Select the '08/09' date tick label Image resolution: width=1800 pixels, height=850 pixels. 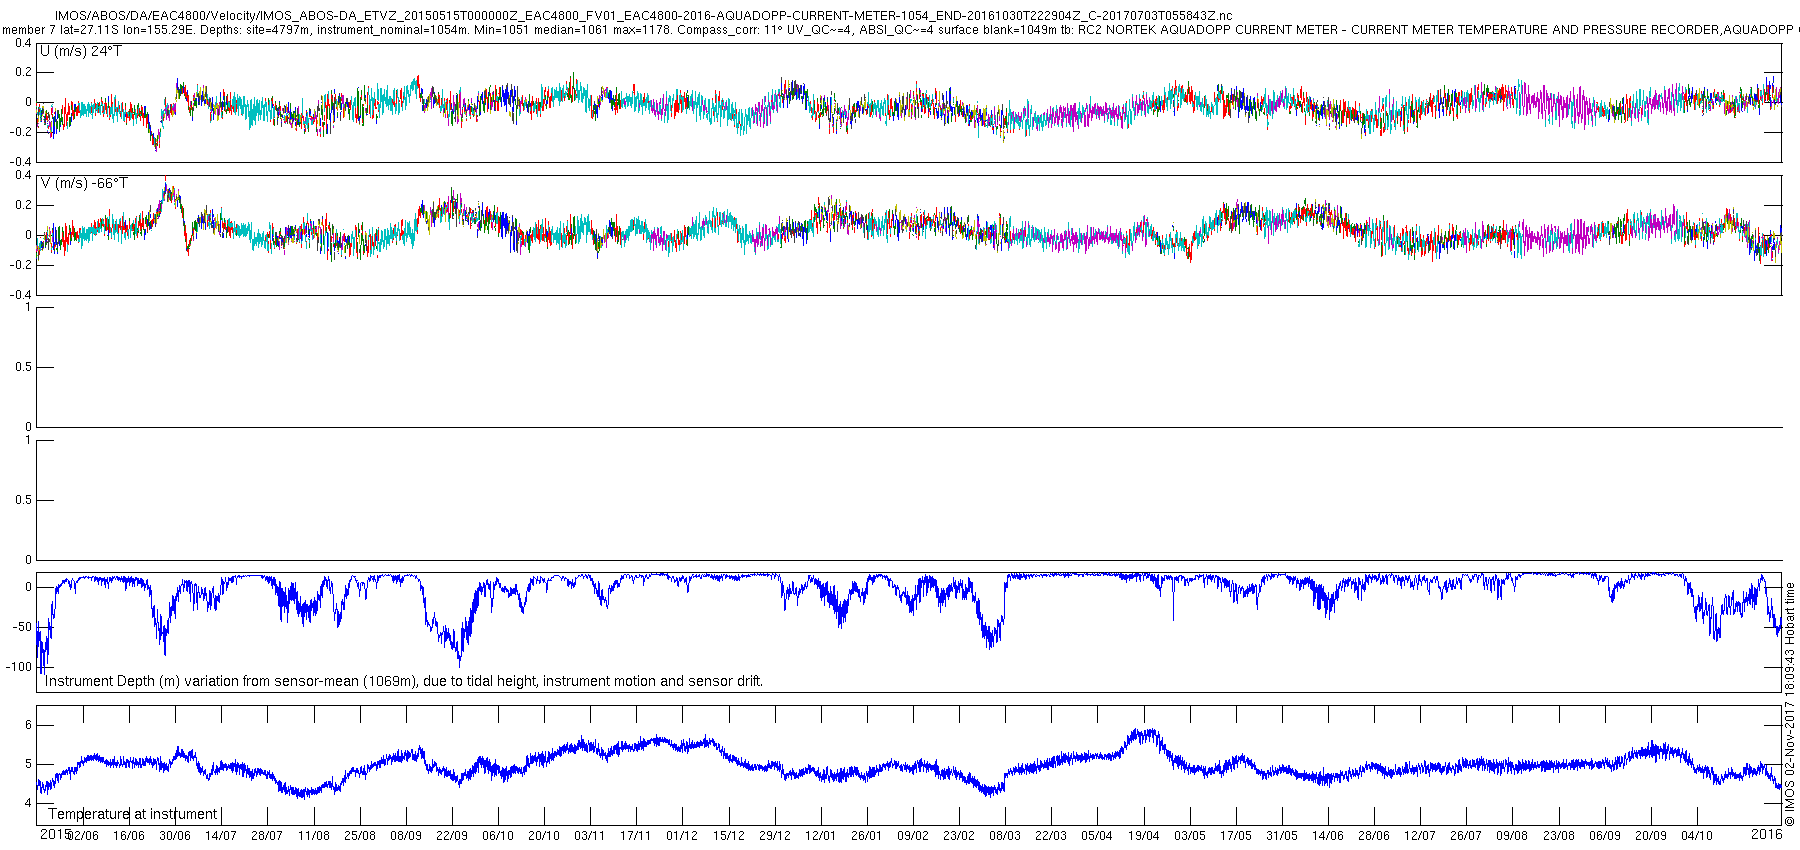(406, 836)
